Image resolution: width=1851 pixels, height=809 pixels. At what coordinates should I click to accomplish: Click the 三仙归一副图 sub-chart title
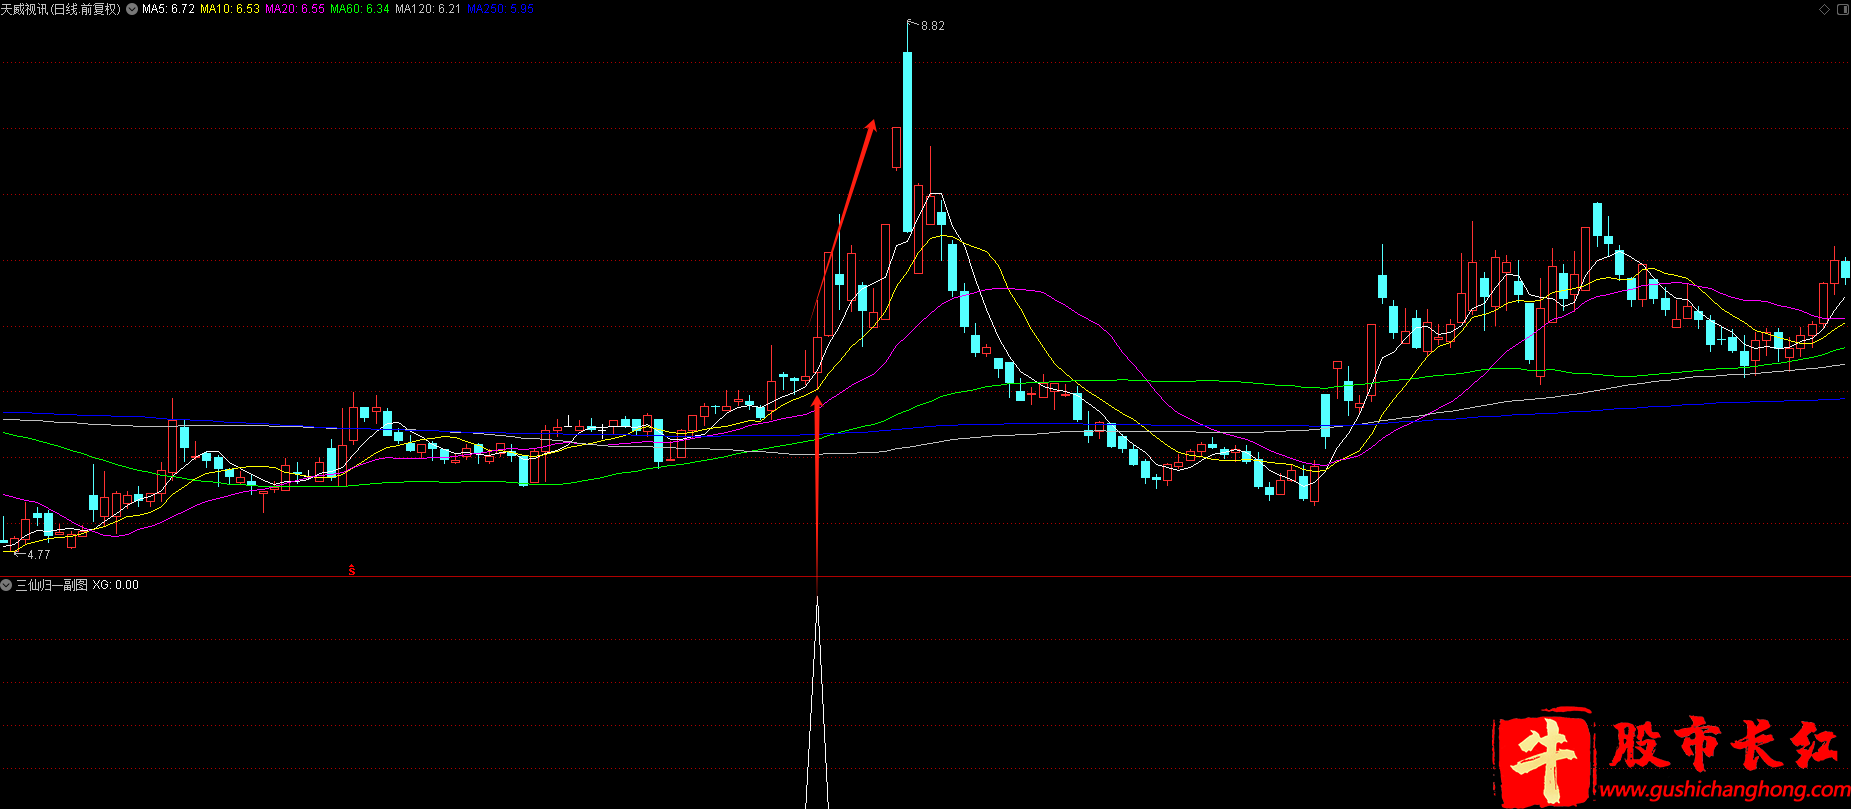click(x=52, y=585)
